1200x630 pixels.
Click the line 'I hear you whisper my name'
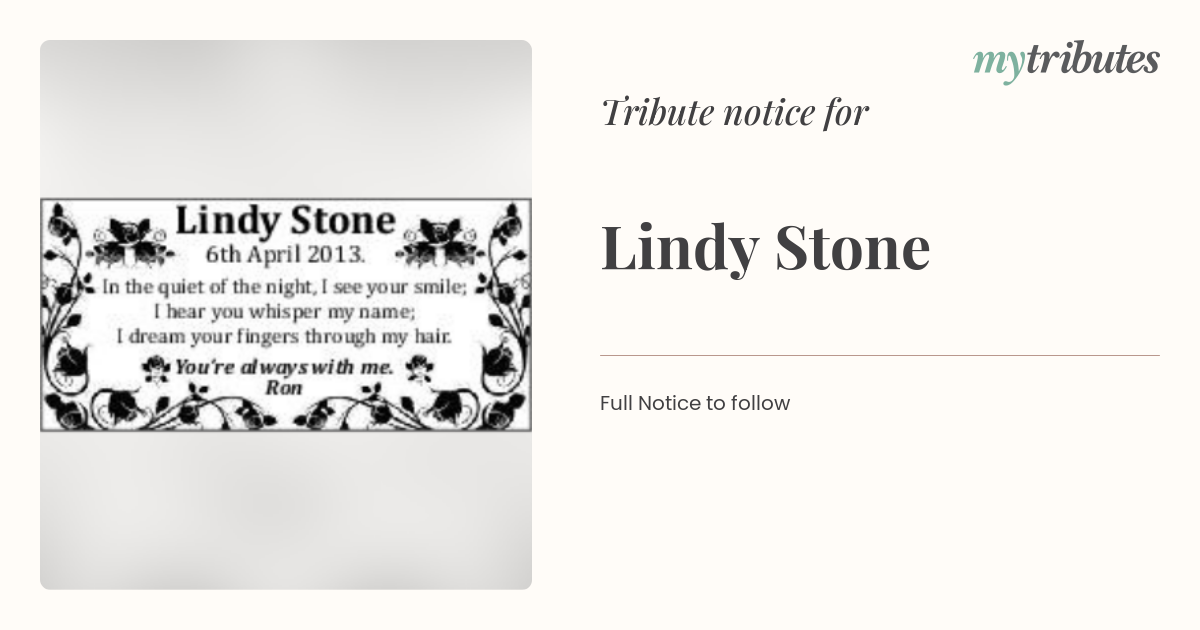285,311
